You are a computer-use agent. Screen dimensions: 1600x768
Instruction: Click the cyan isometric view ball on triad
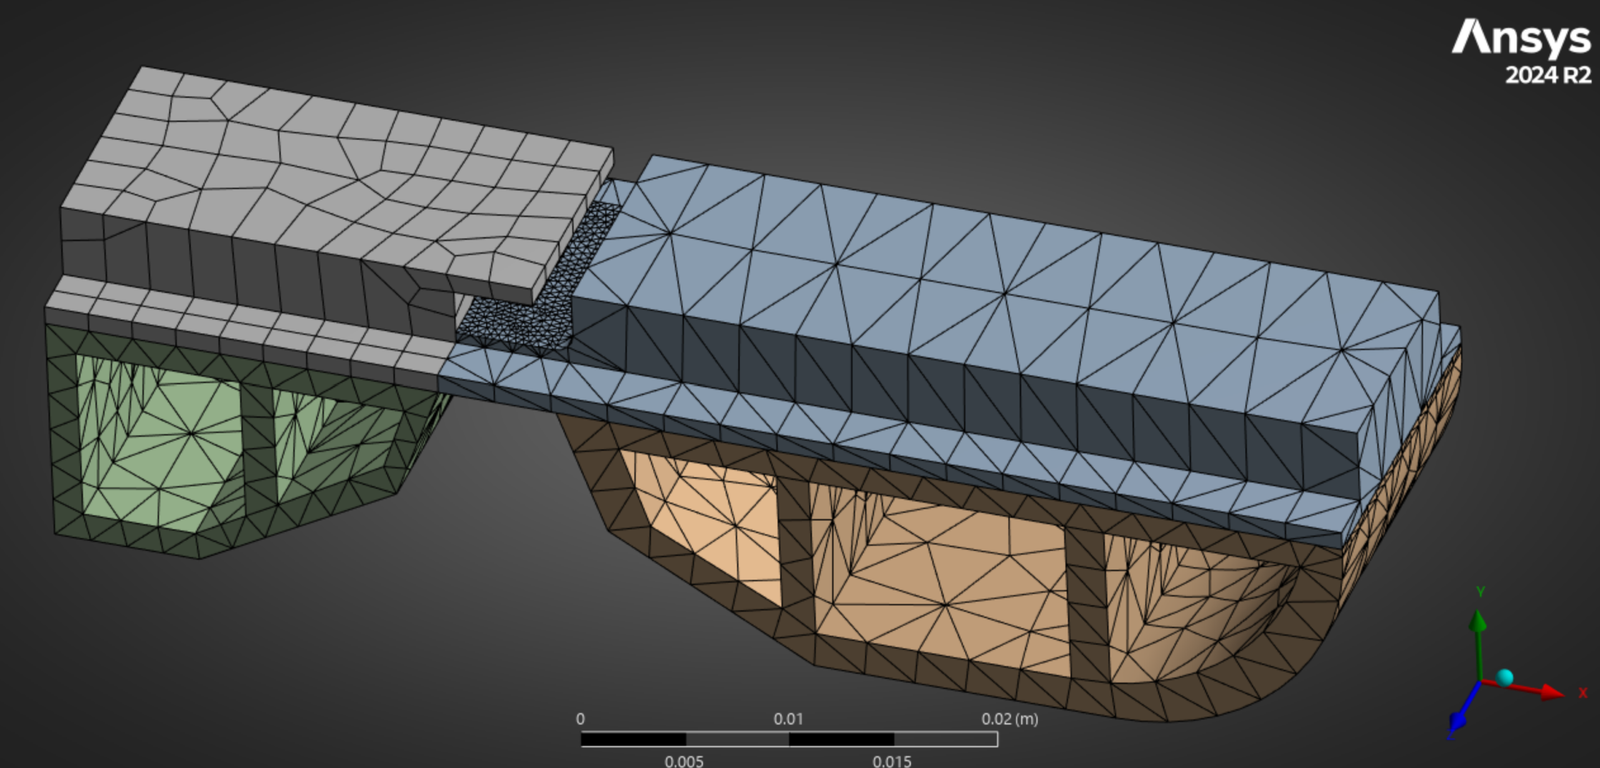click(1505, 678)
